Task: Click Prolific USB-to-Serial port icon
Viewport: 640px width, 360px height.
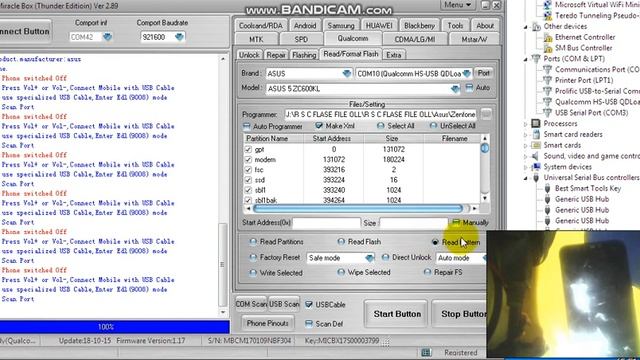Action: click(x=548, y=91)
